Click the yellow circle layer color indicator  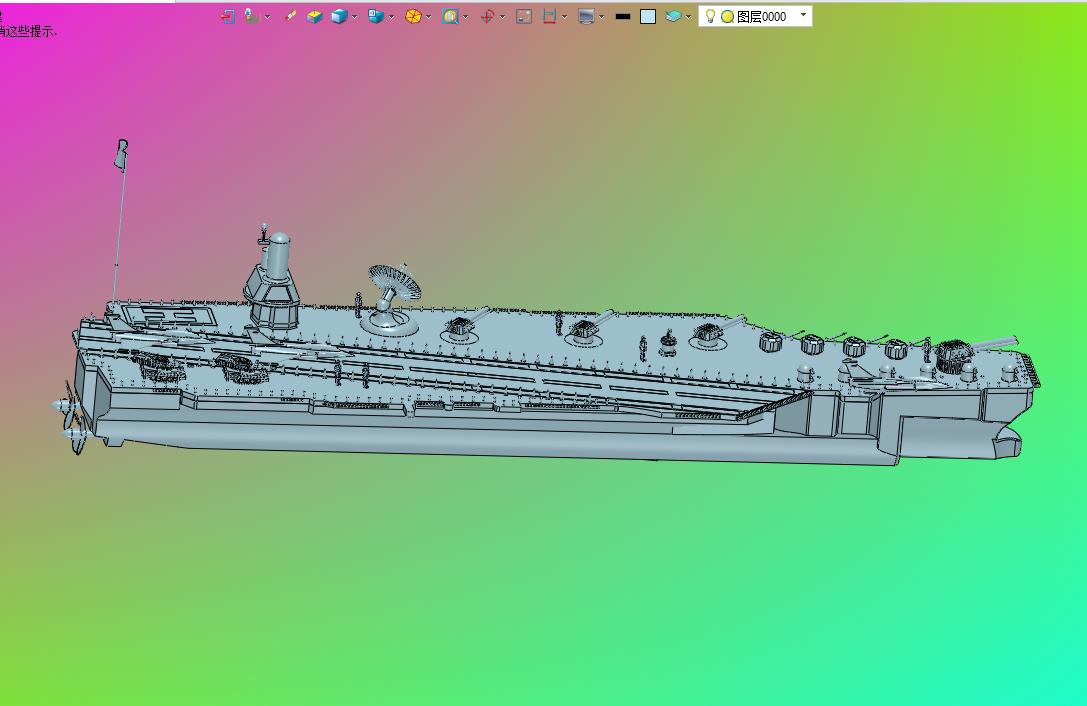click(x=727, y=17)
